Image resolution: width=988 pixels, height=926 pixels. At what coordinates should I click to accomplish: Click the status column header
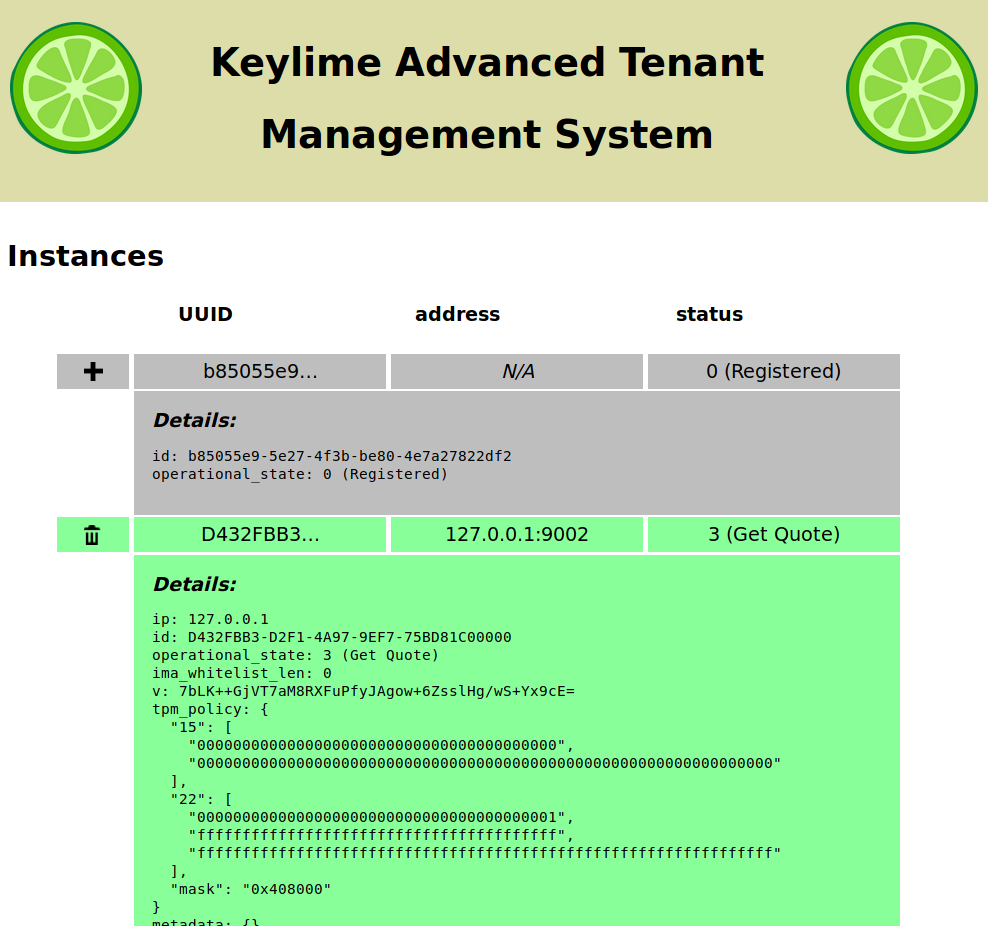pos(709,314)
